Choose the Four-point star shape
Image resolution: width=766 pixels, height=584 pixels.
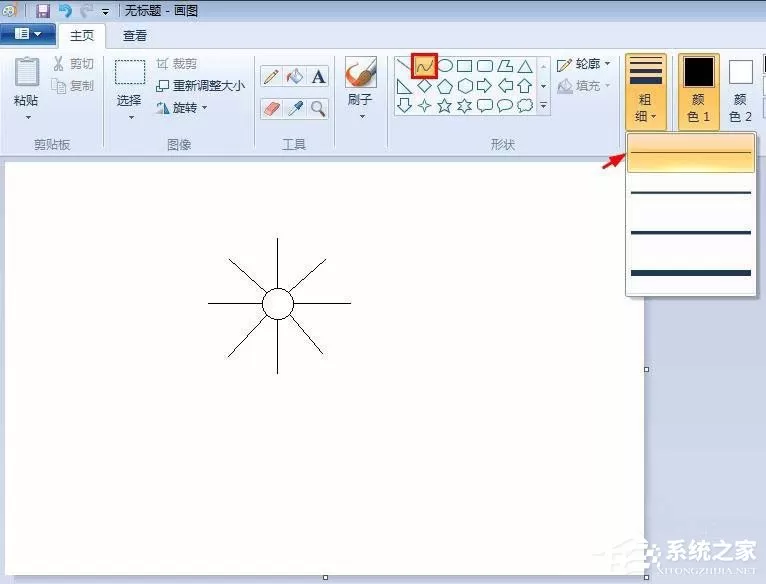point(424,105)
